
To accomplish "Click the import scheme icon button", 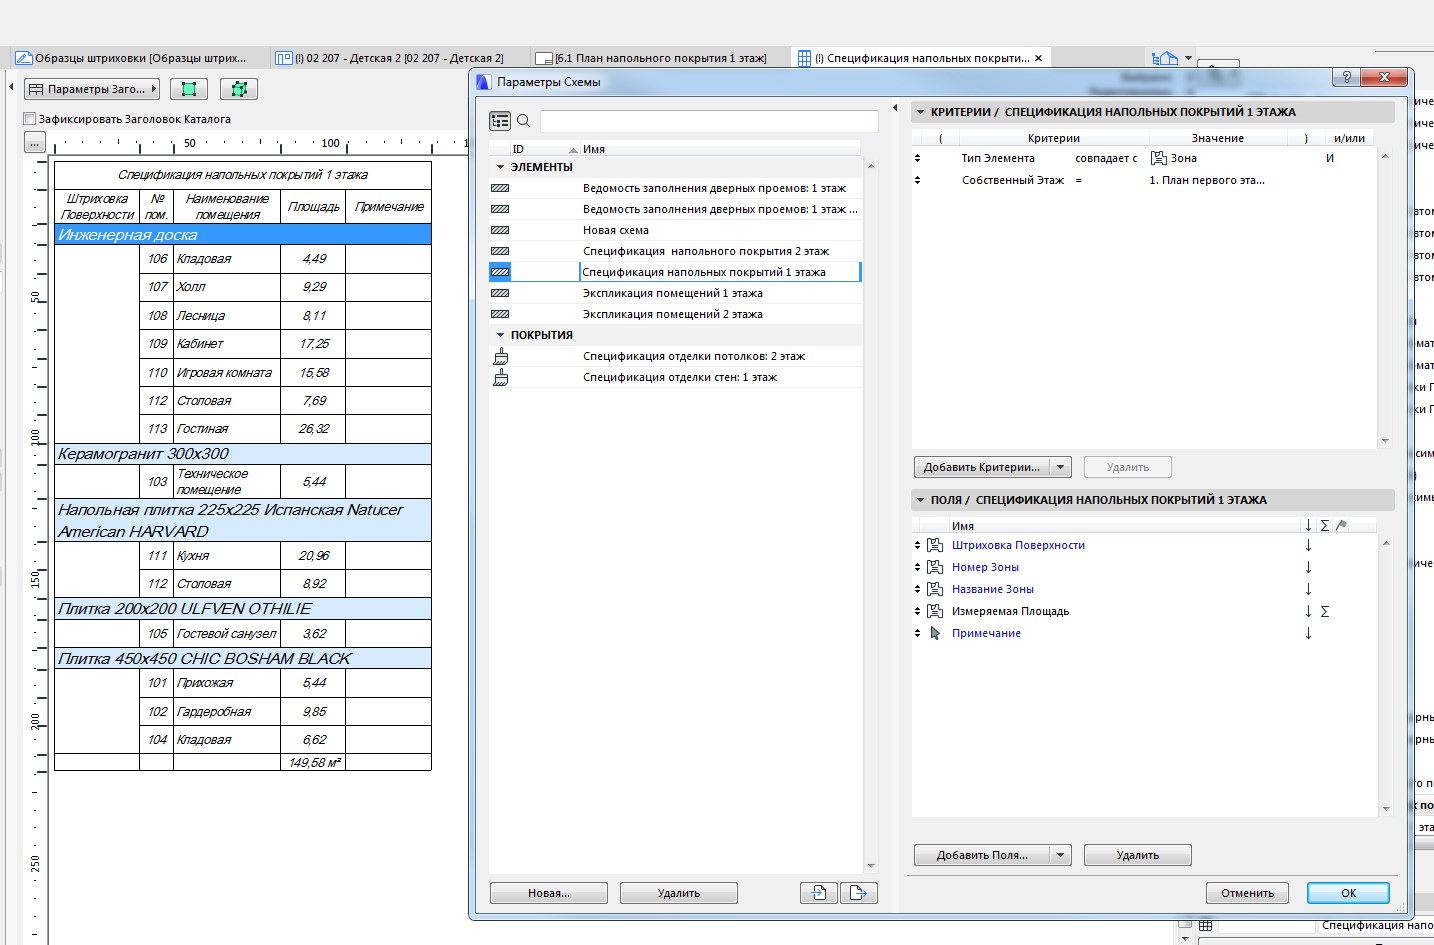I will [x=819, y=893].
